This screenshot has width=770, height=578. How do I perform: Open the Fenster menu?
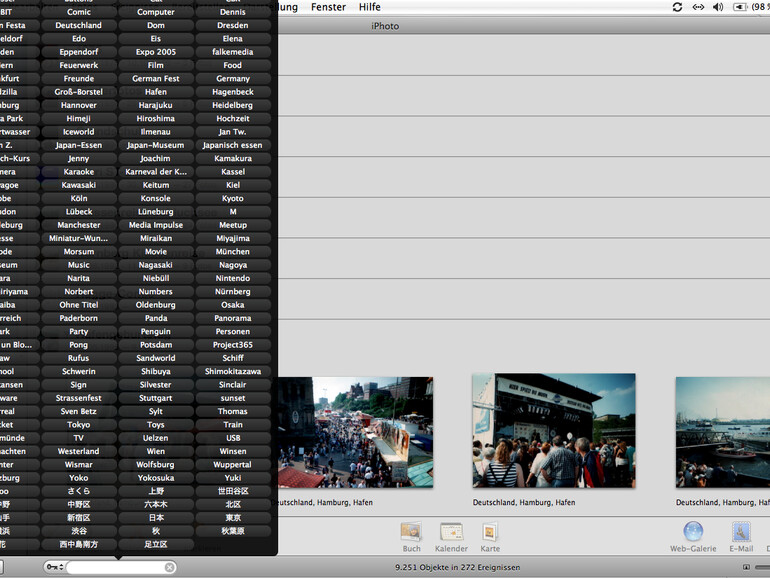pos(328,7)
